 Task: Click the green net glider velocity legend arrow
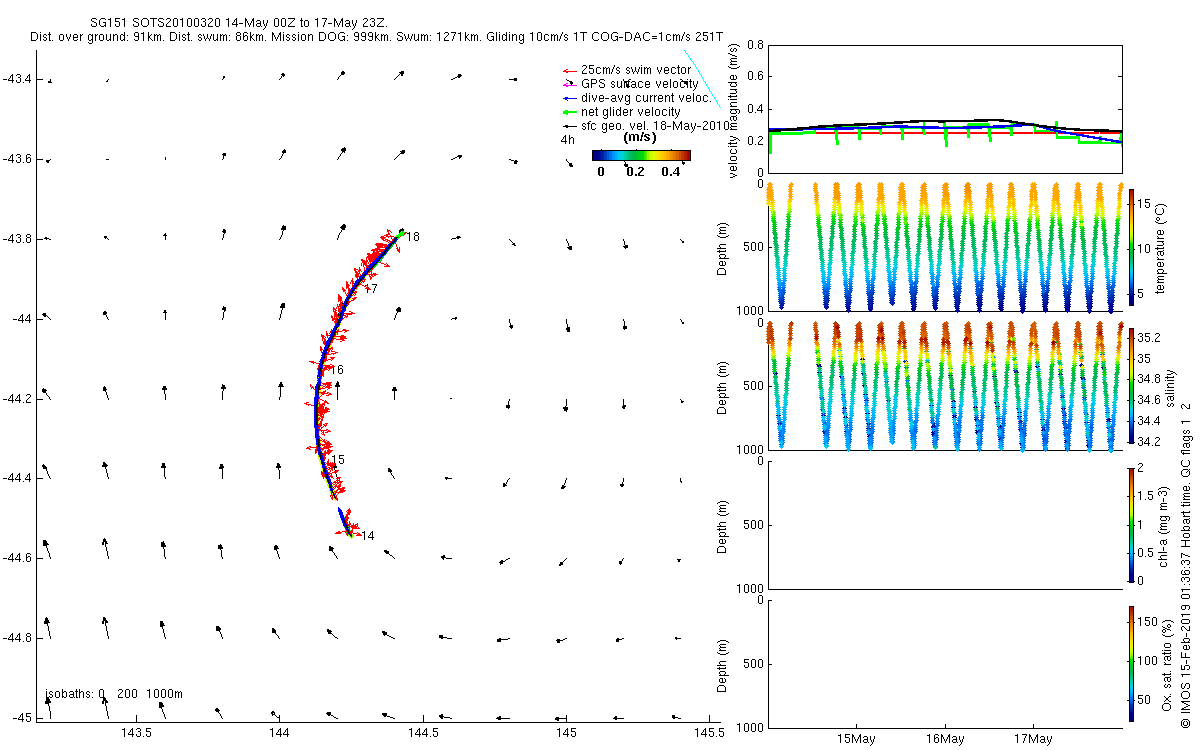click(568, 112)
